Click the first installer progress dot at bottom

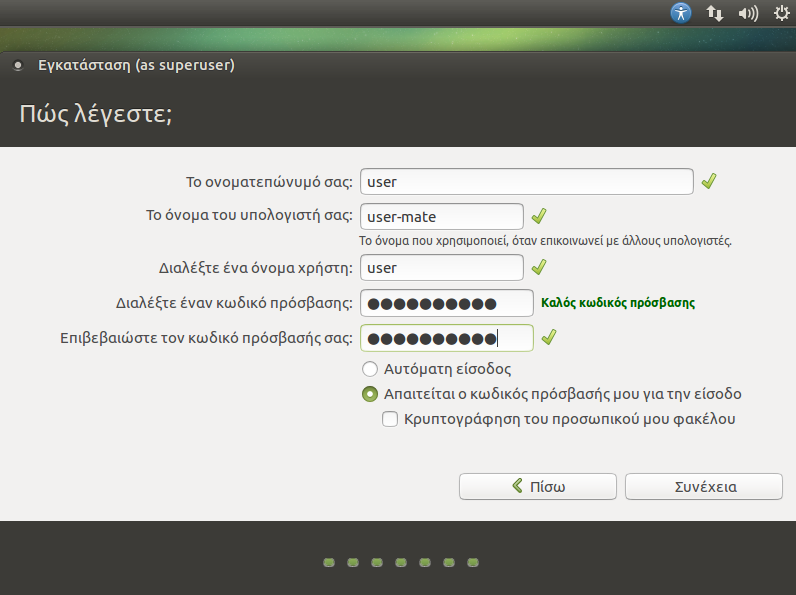[329, 563]
